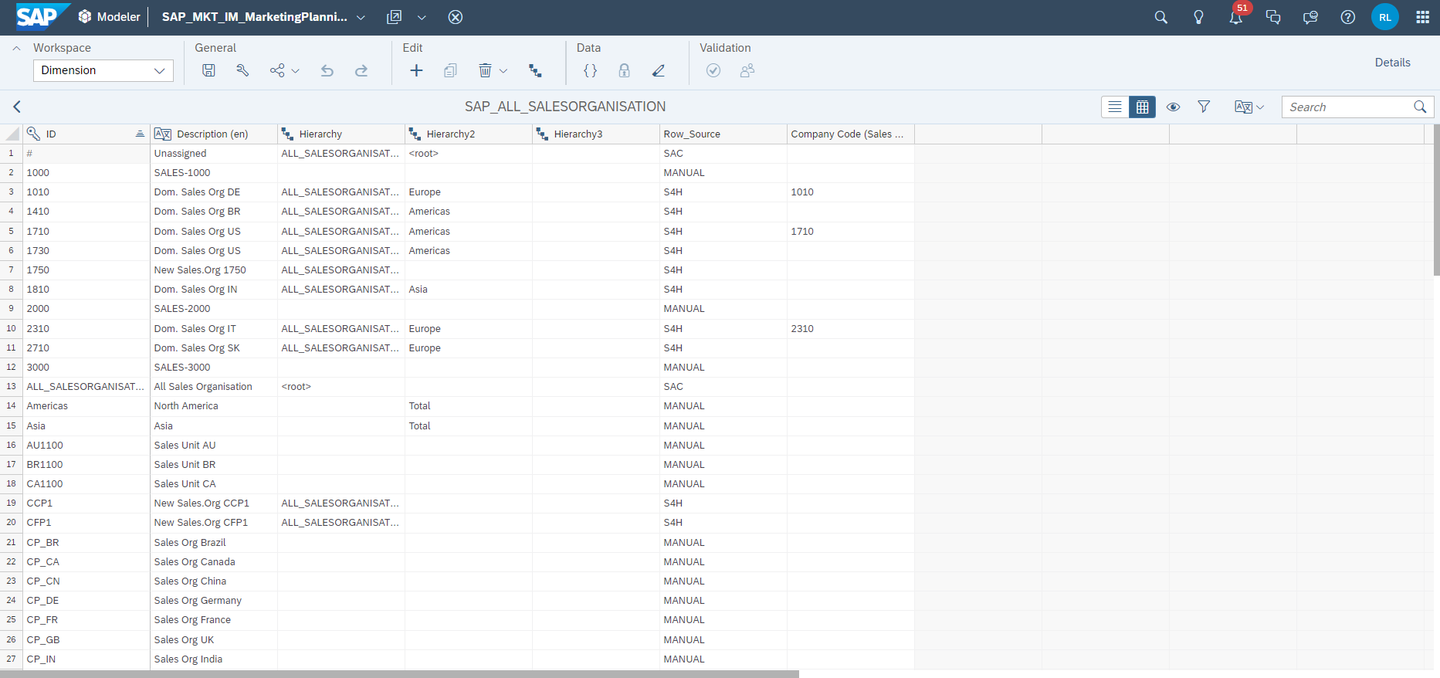Select the Hierarchy3 column header

pos(596,134)
